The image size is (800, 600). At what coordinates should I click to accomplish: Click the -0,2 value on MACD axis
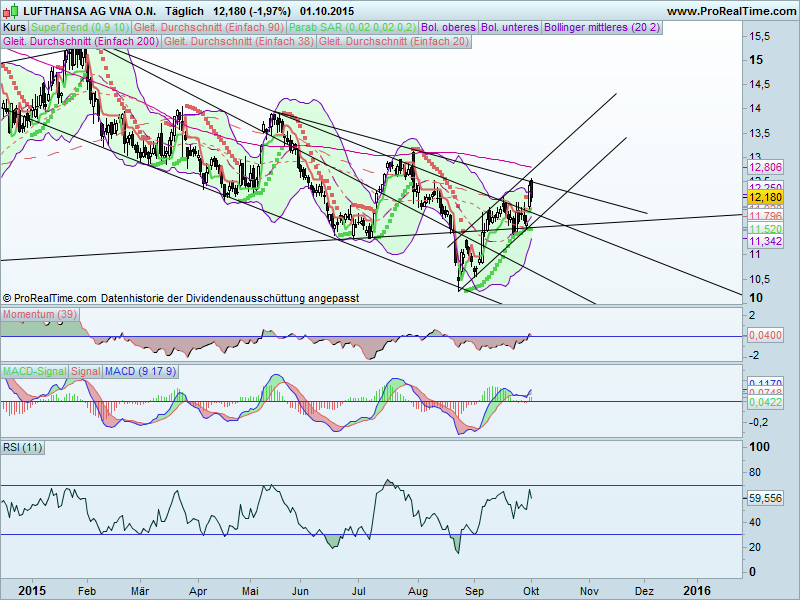coord(758,422)
